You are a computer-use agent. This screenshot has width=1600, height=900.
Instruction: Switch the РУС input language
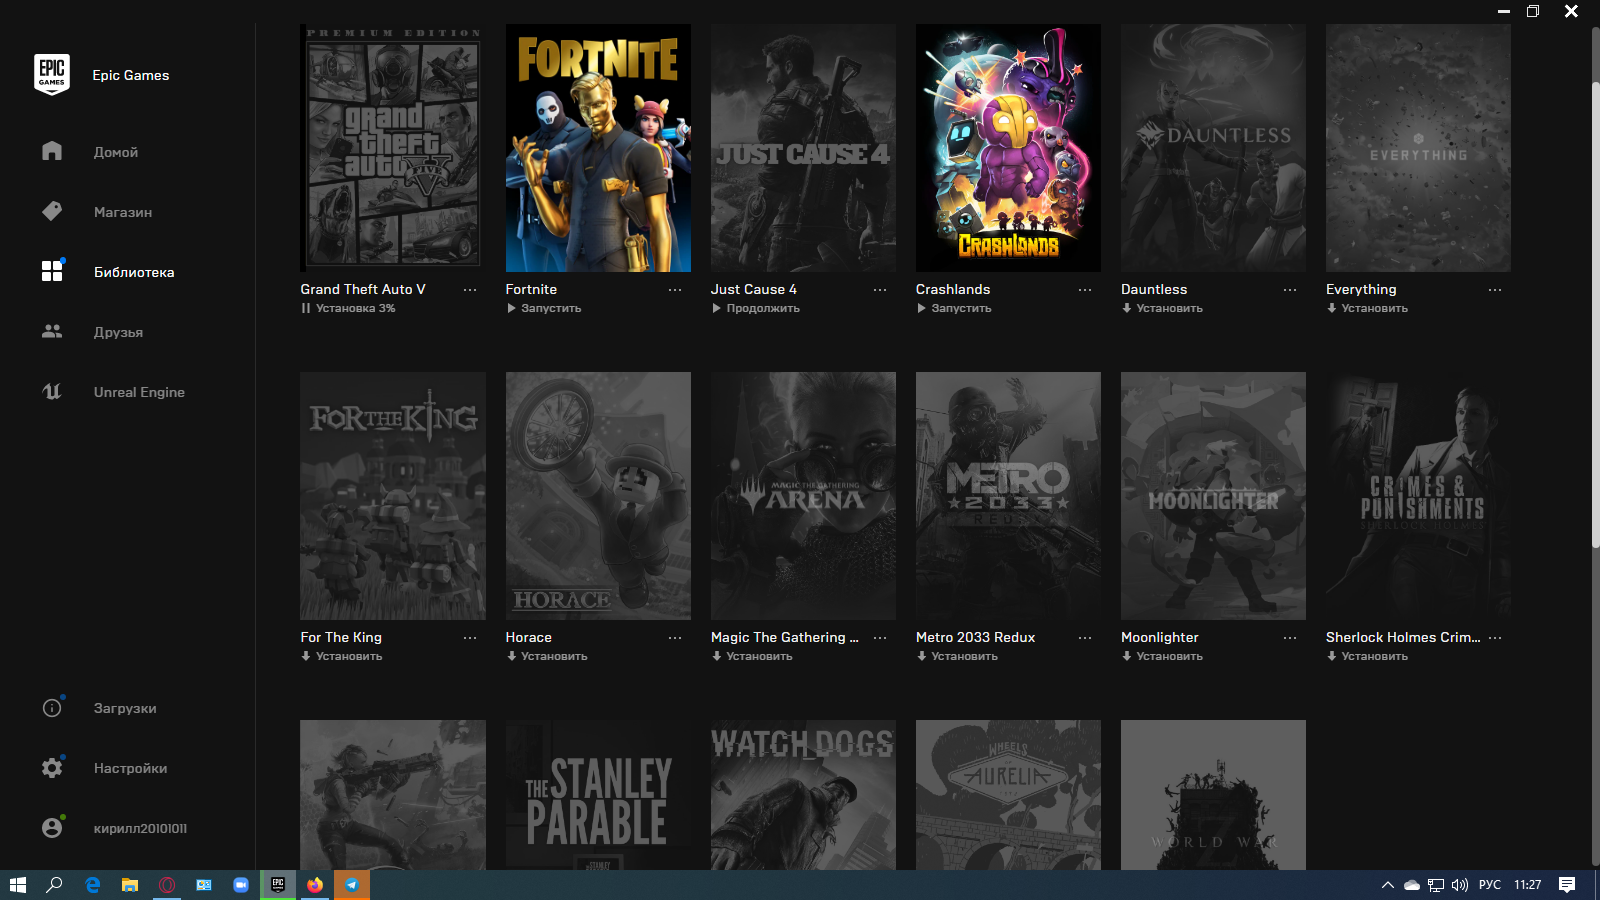pos(1490,885)
